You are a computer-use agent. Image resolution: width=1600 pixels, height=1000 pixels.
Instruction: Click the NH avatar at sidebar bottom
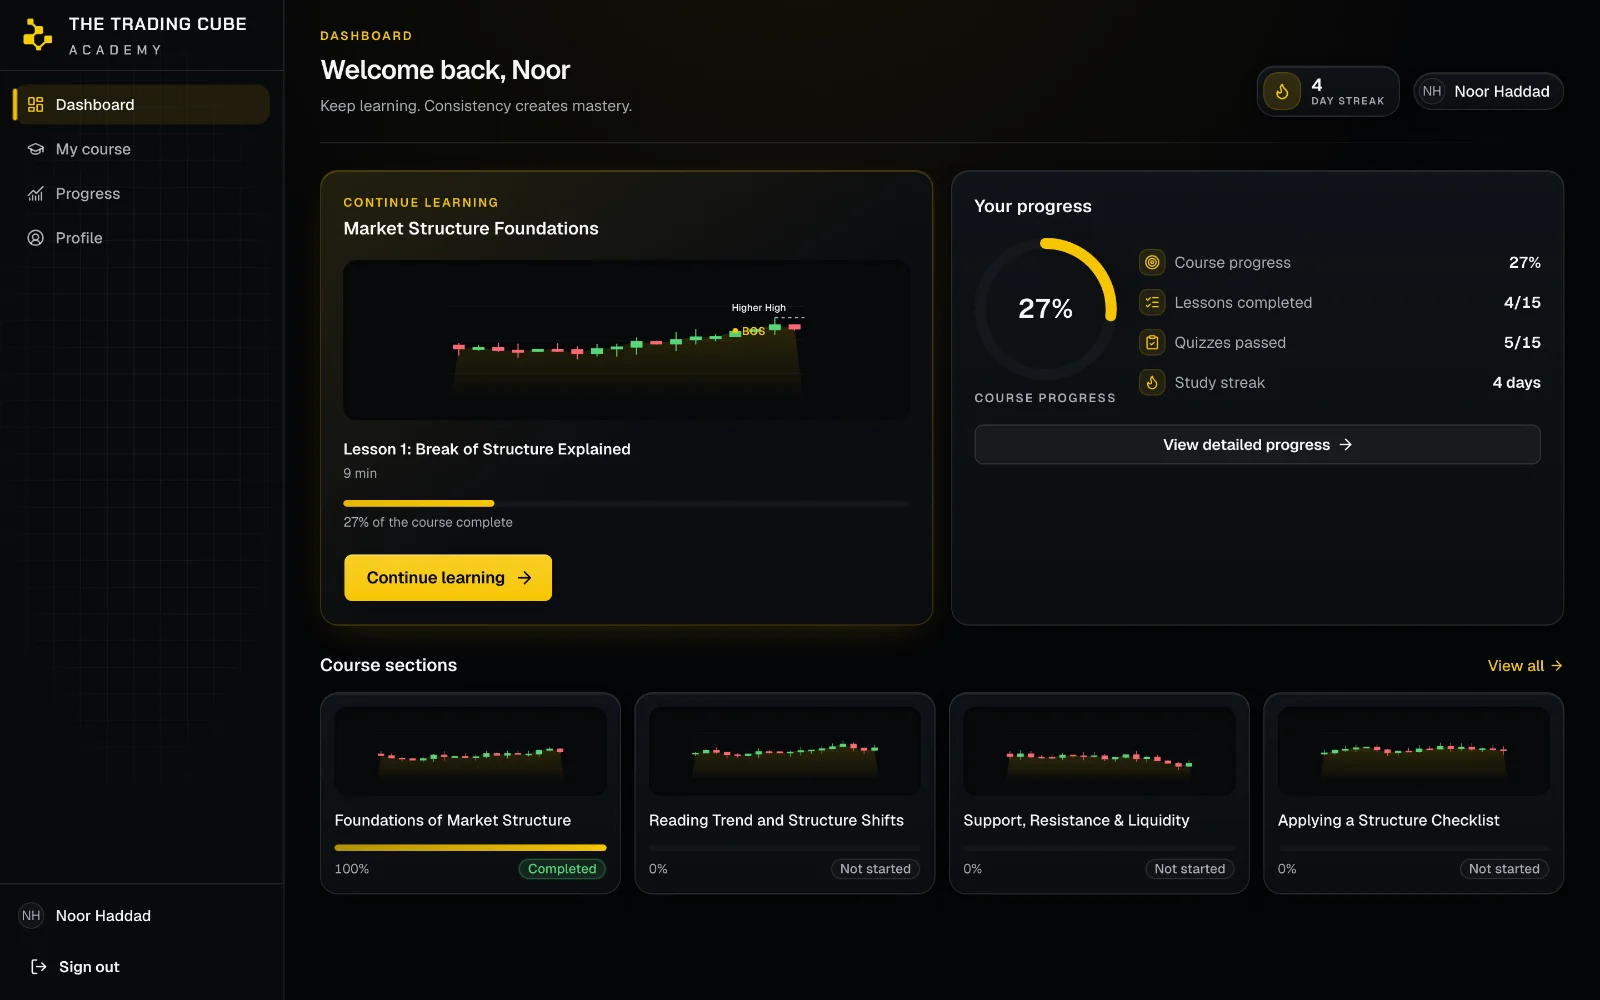pos(32,916)
